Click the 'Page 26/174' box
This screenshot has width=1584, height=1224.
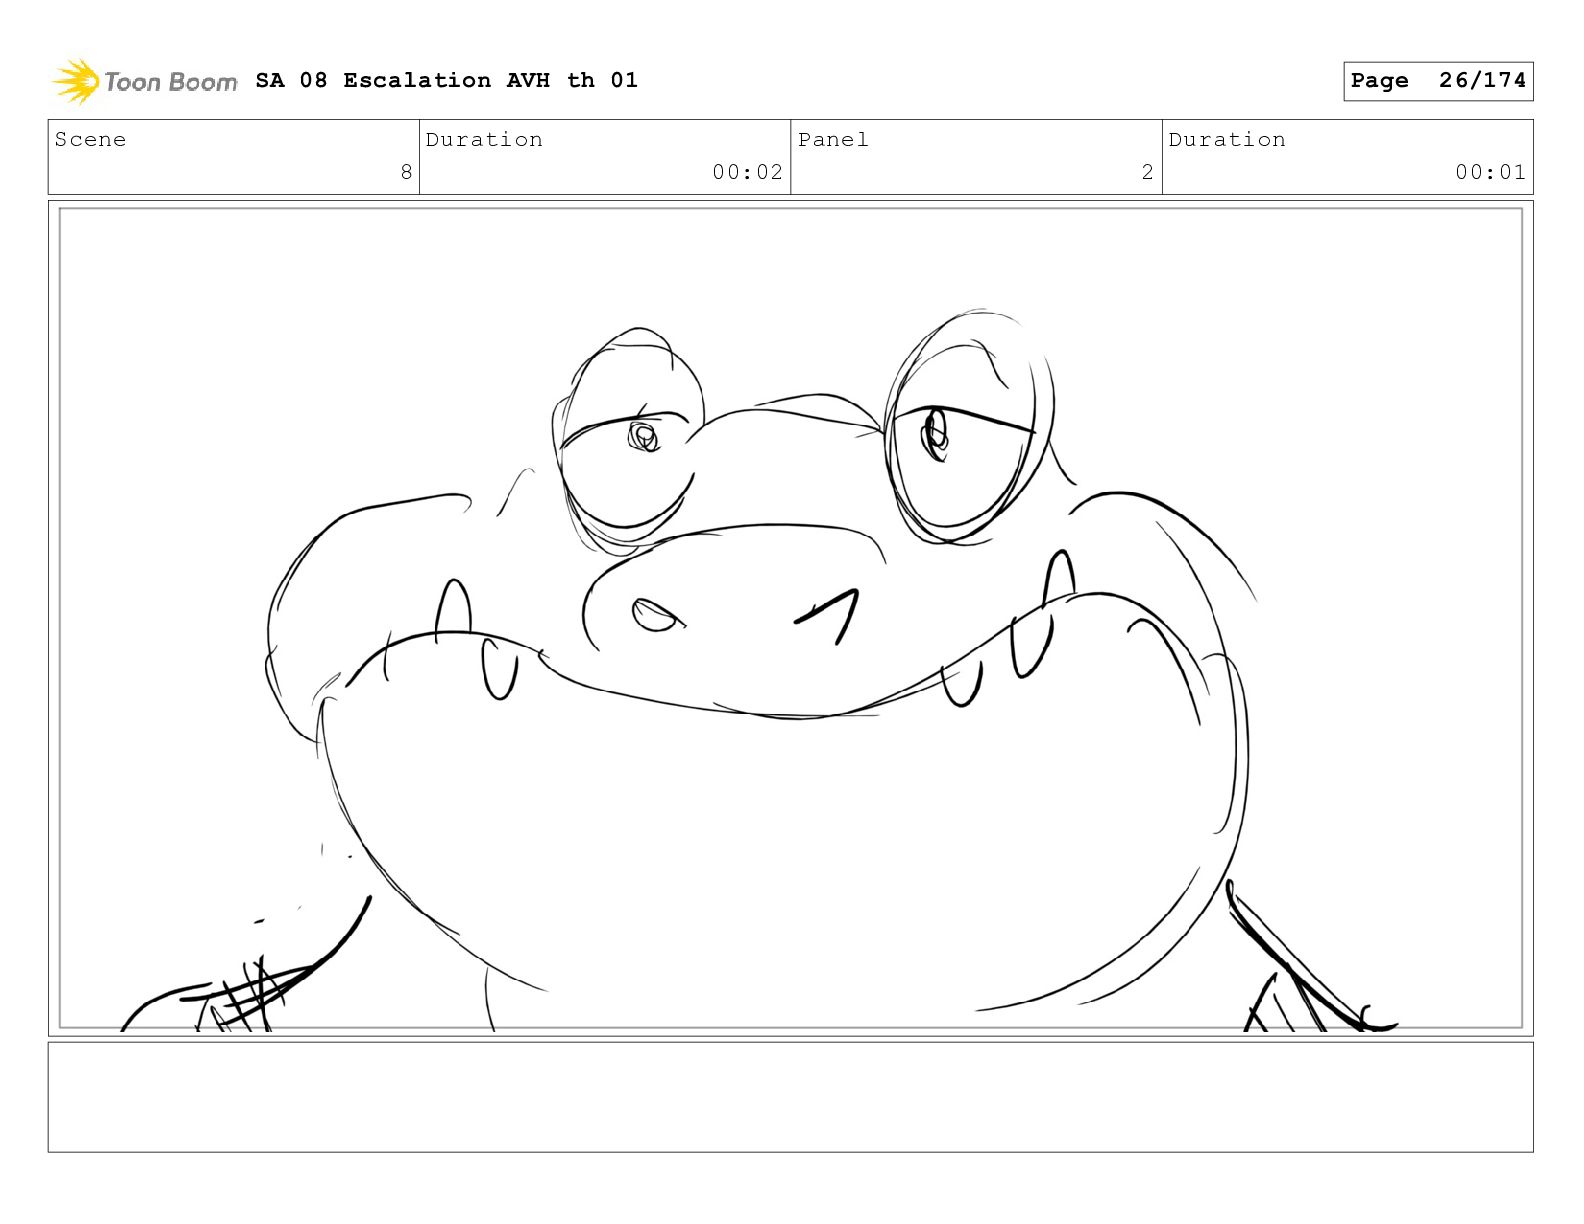pos(1438,81)
